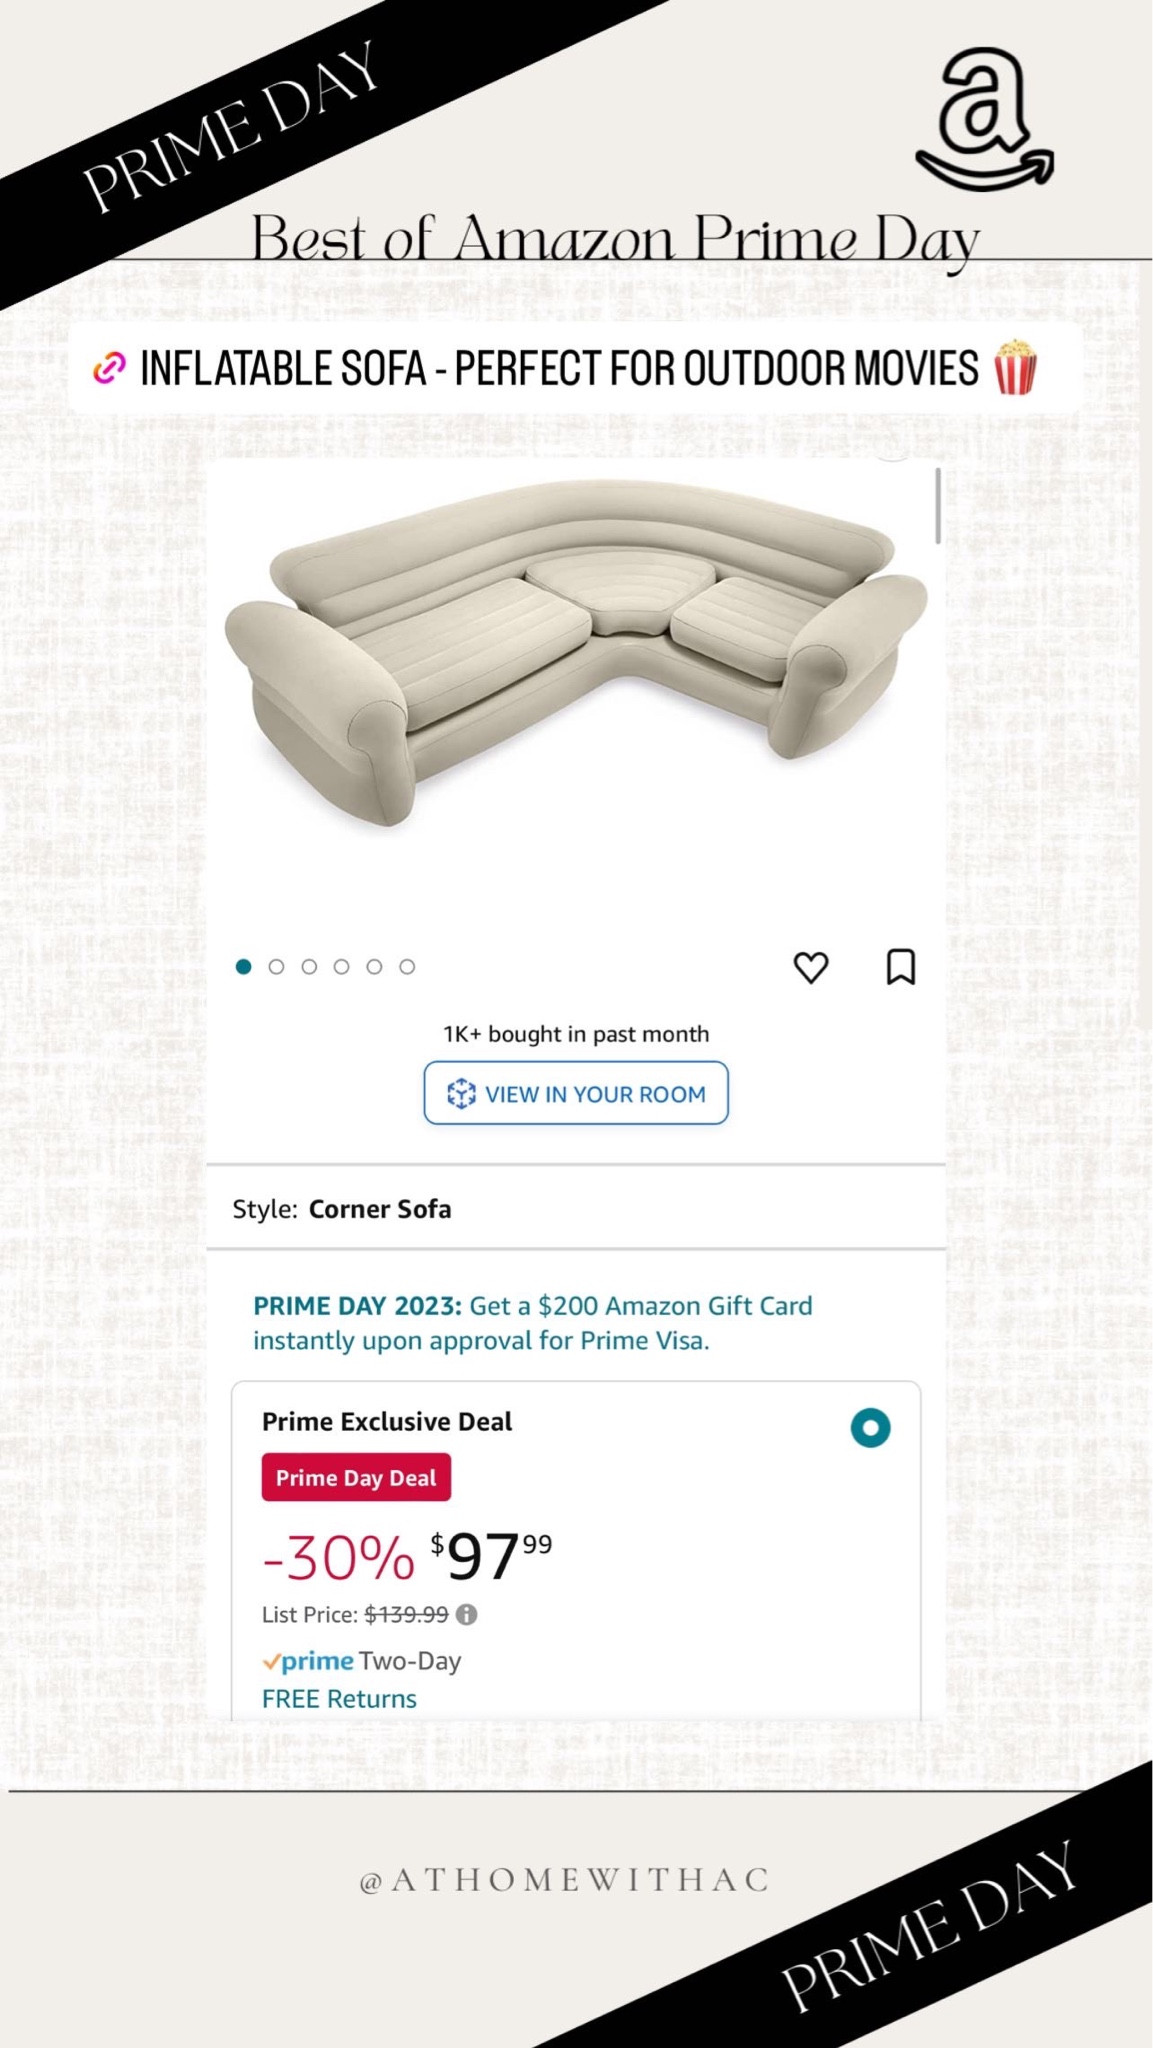Click the 1K+ bought in past month text
The height and width of the screenshot is (2048, 1153).
[x=576, y=1033]
